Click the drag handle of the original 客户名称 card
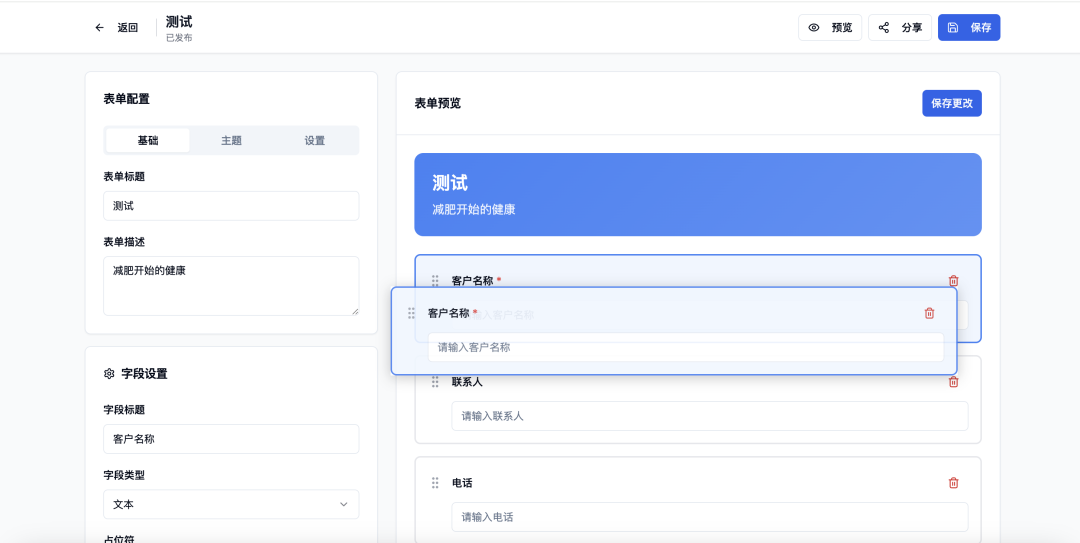This screenshot has width=1080, height=543. coord(435,280)
